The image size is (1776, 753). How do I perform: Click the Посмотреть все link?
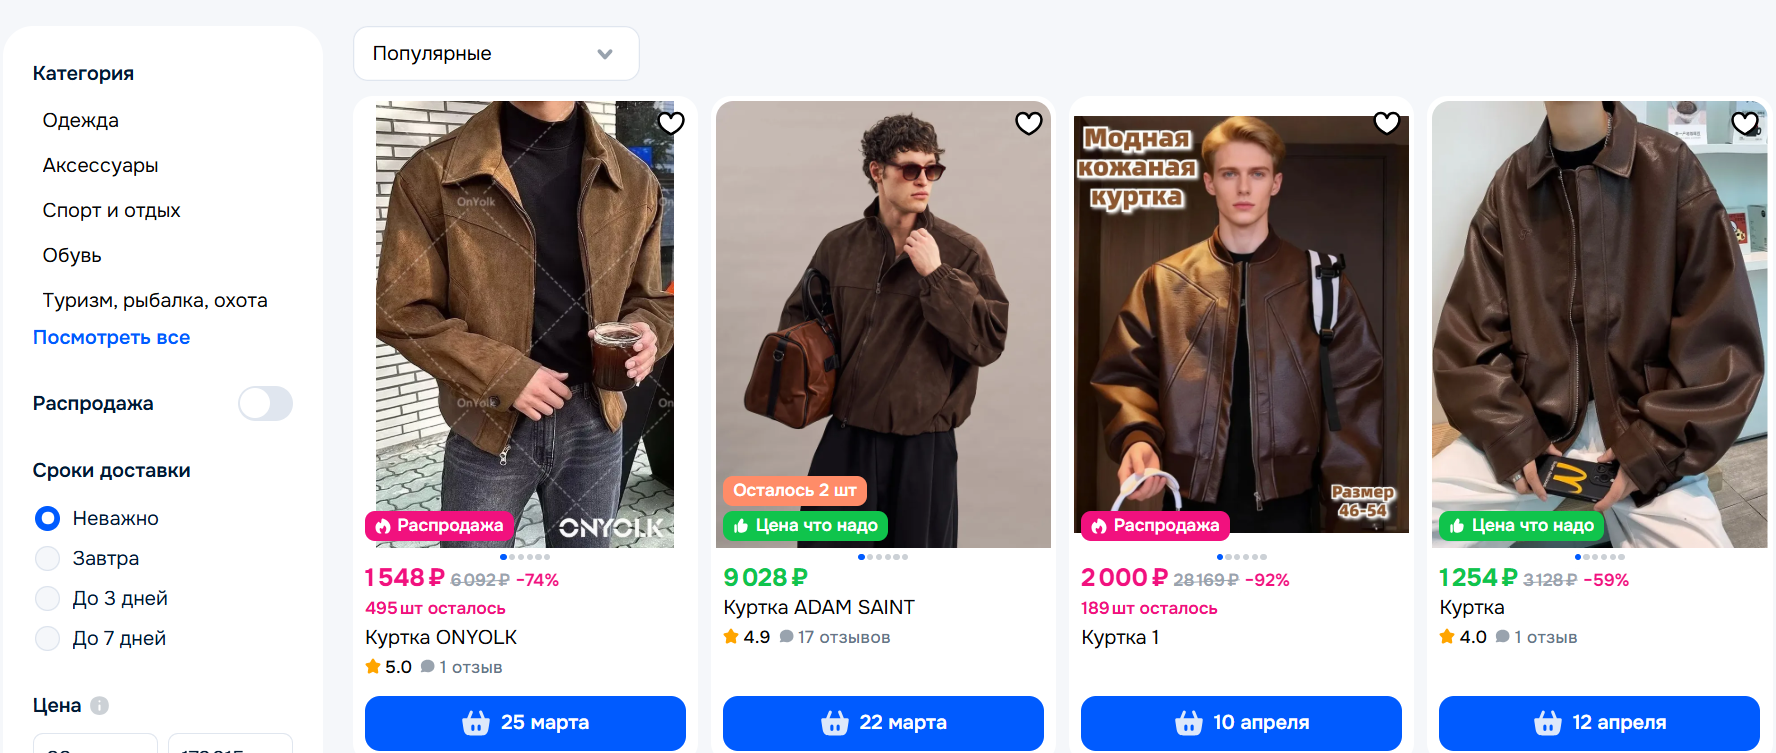[x=111, y=338]
